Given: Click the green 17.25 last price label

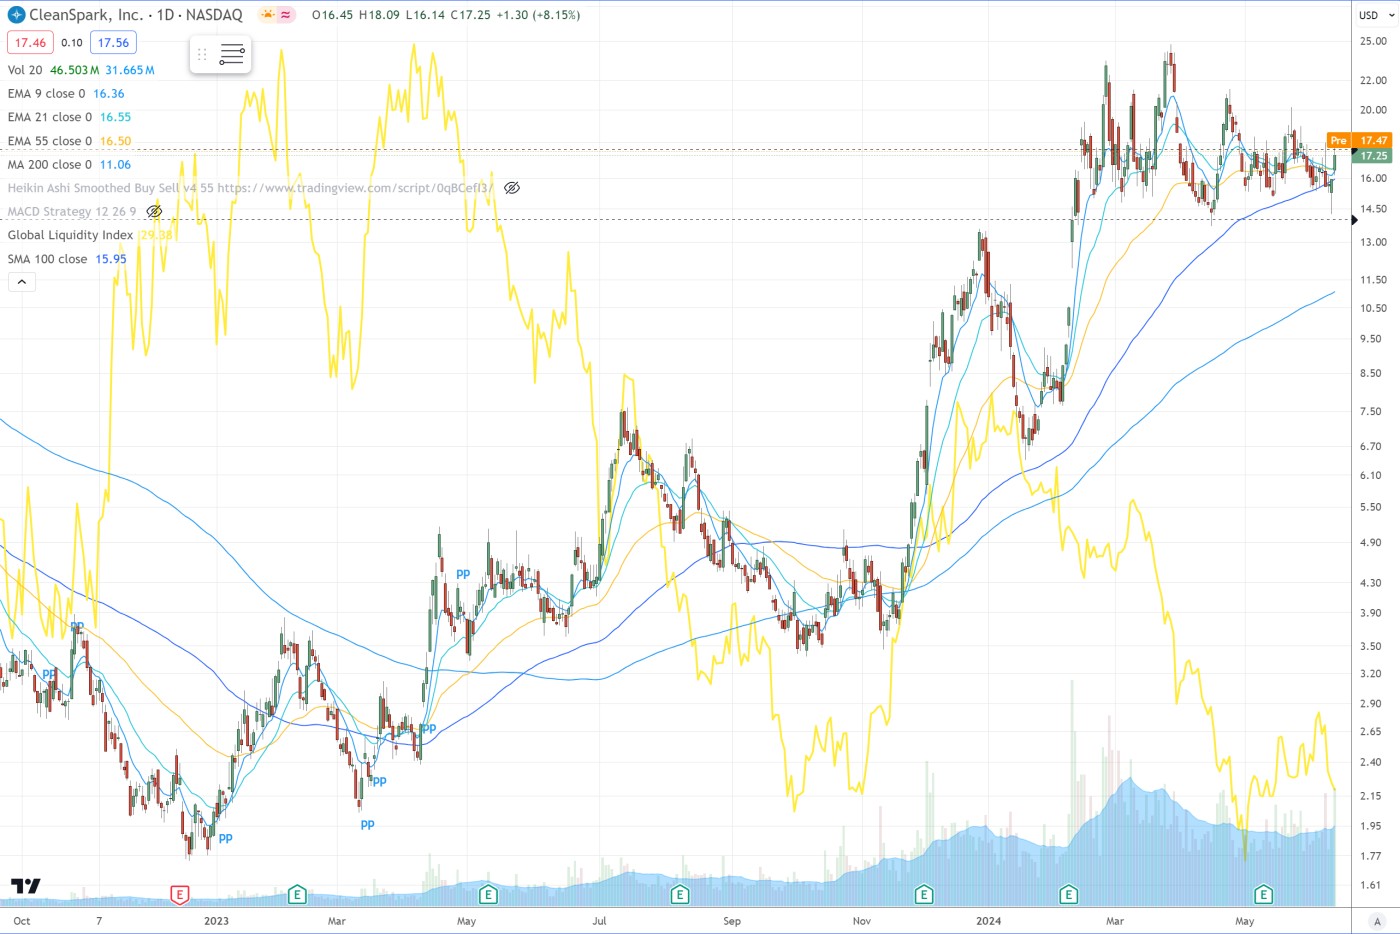Looking at the screenshot, I should click(1373, 156).
